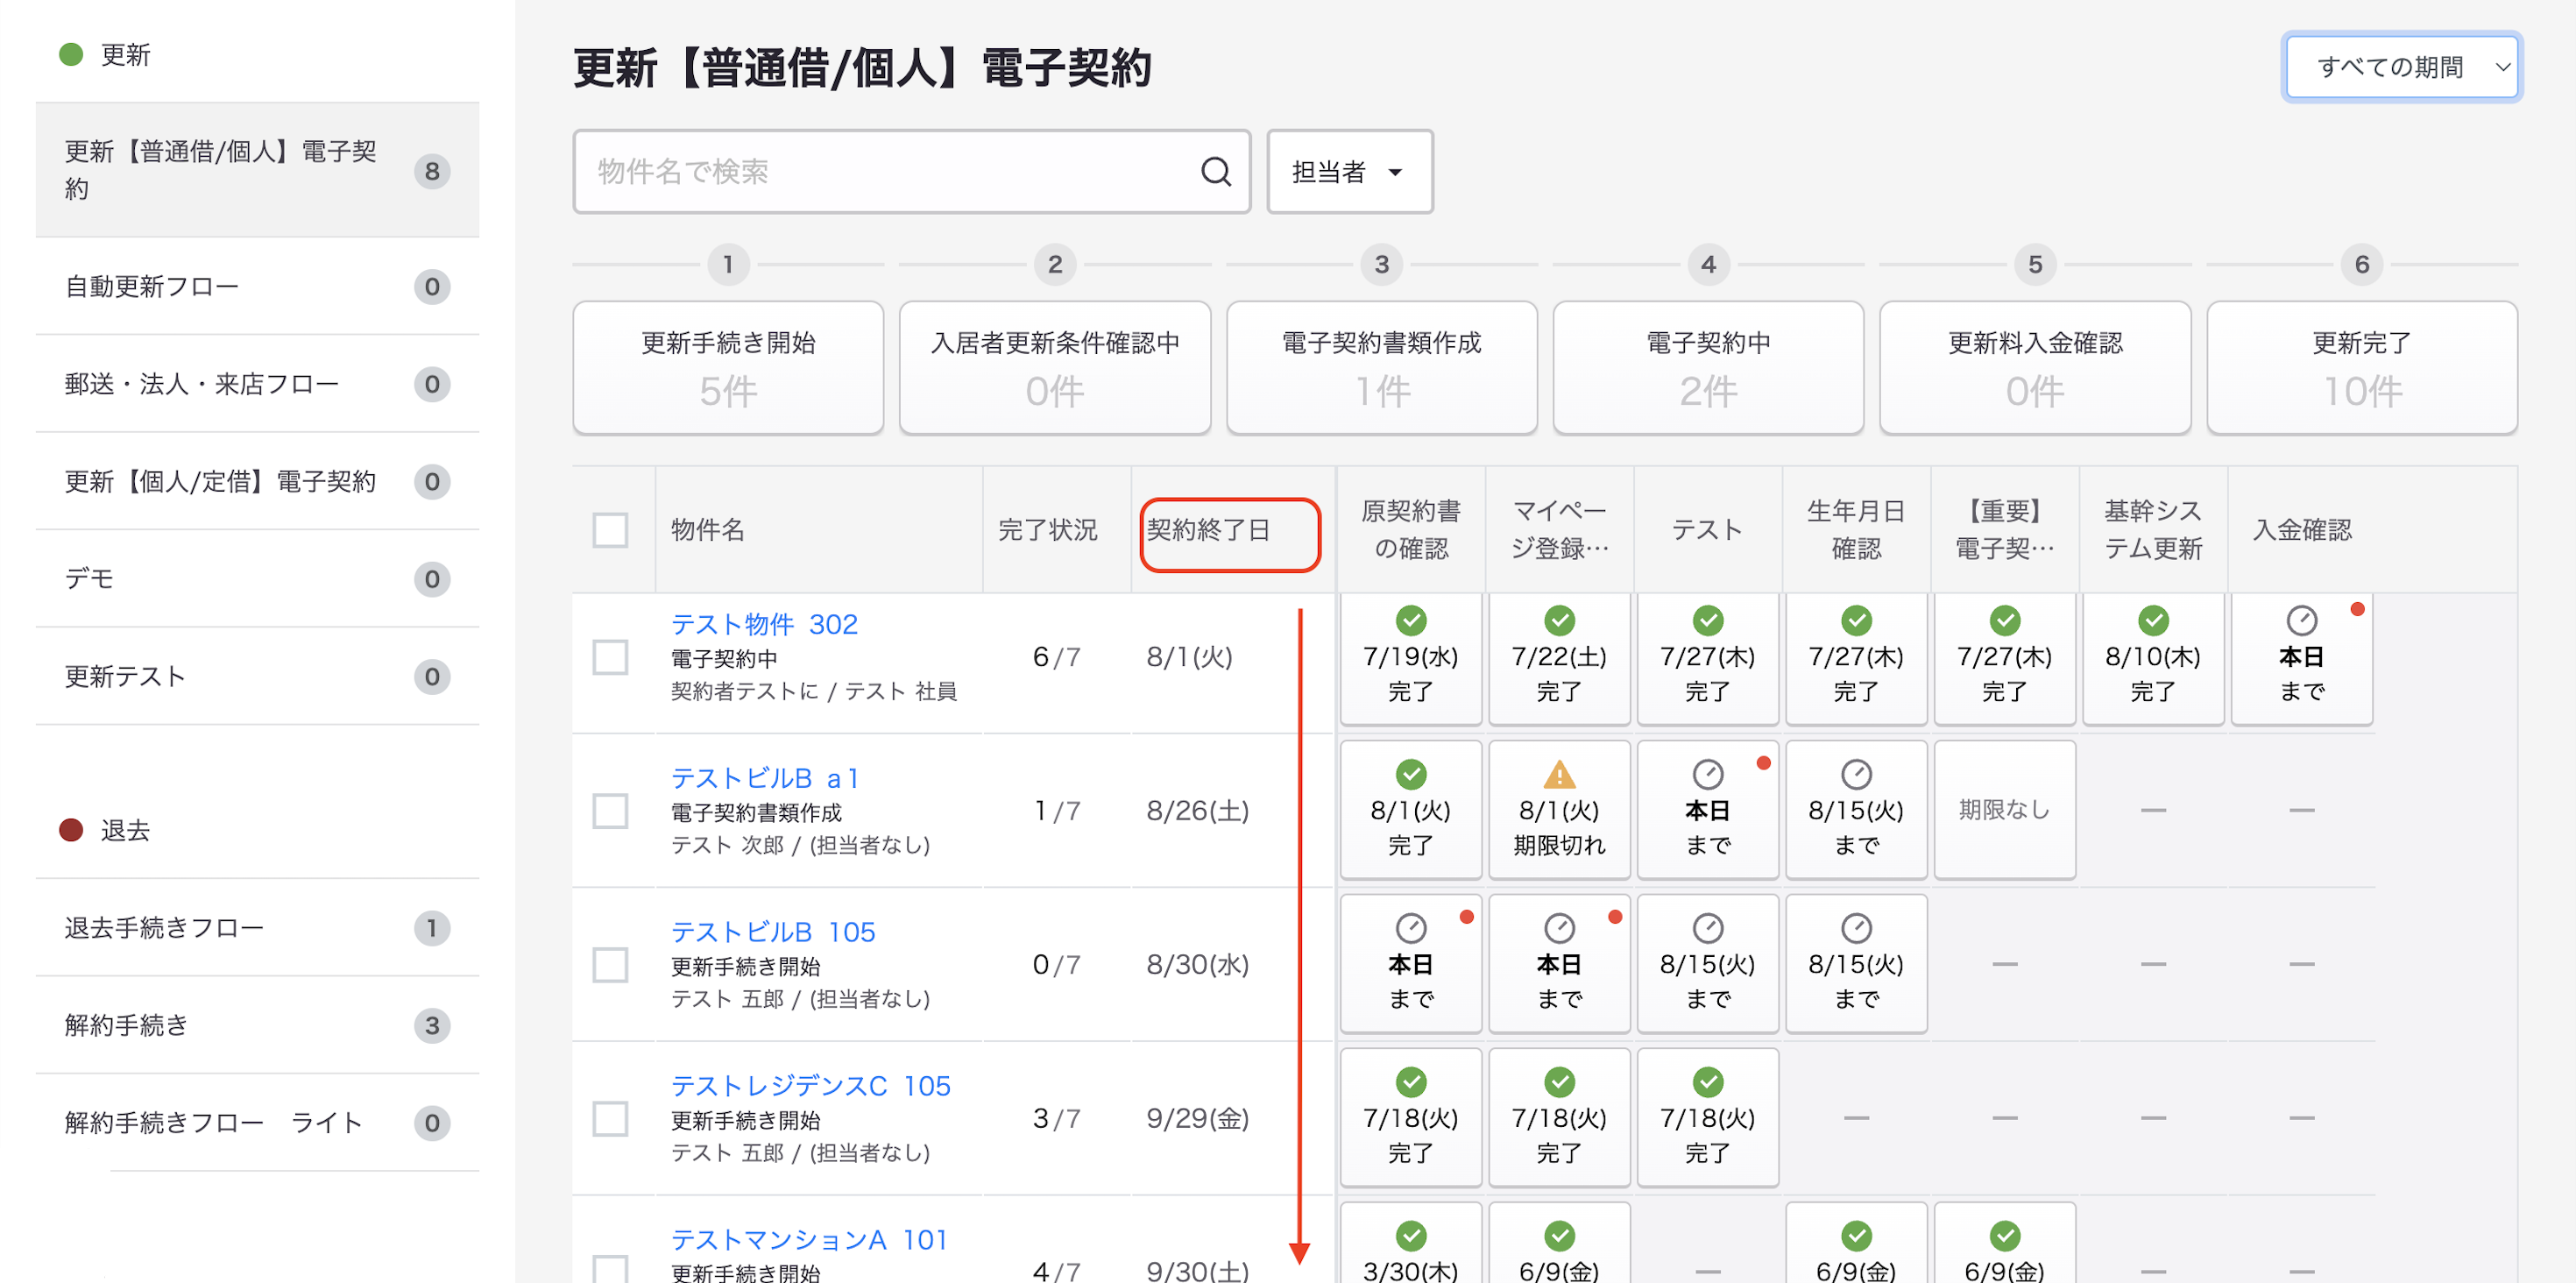
Task: Click green check in 【重要】電子契 for テスト物件 302
Action: coord(2004,620)
